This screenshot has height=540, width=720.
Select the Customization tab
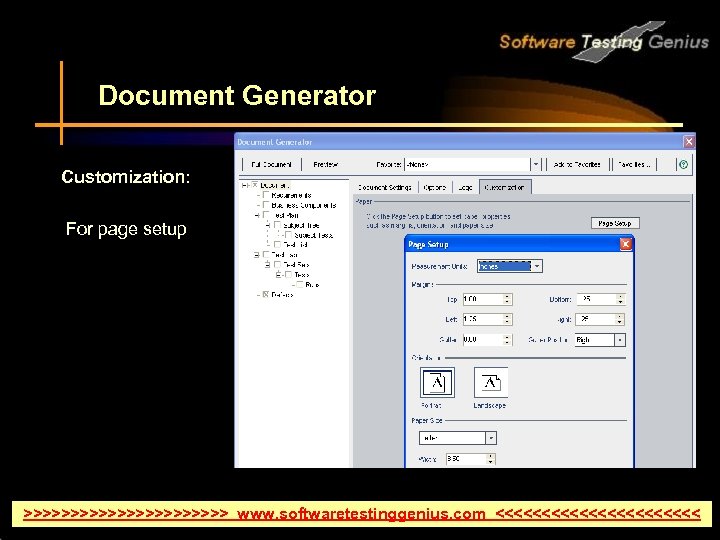pos(505,187)
